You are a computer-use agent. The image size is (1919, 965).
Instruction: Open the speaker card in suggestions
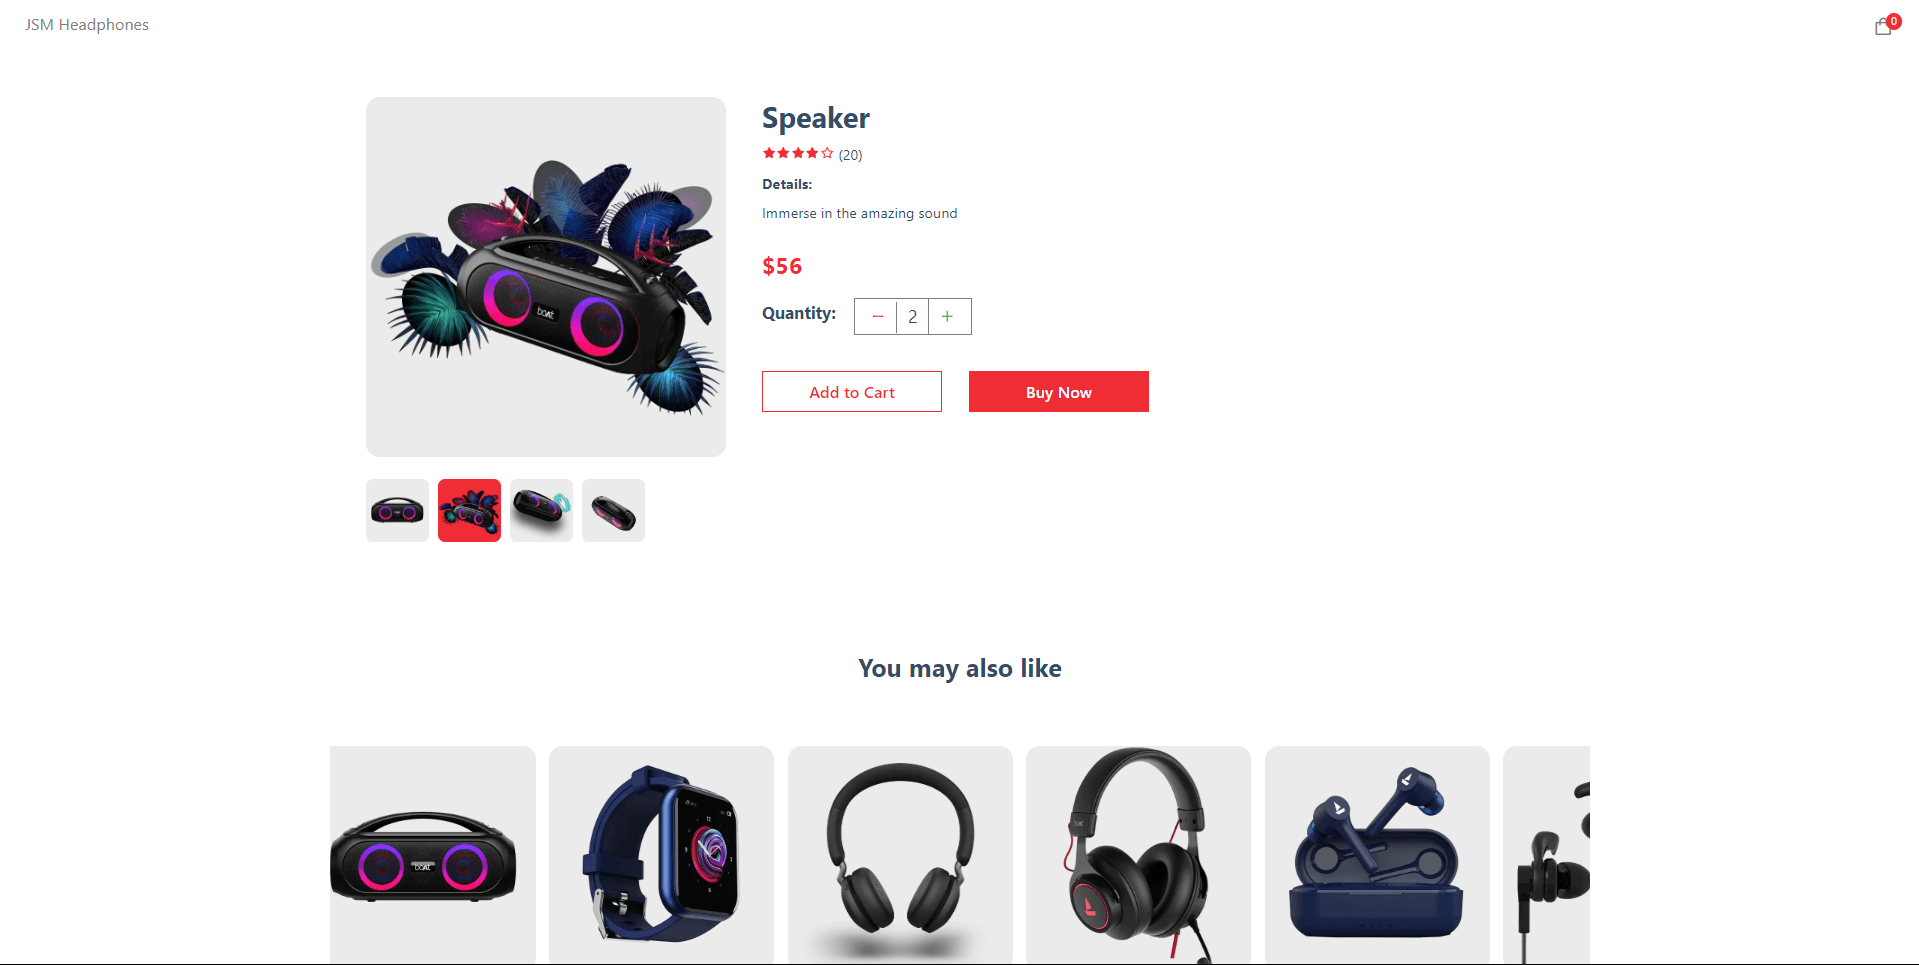433,855
